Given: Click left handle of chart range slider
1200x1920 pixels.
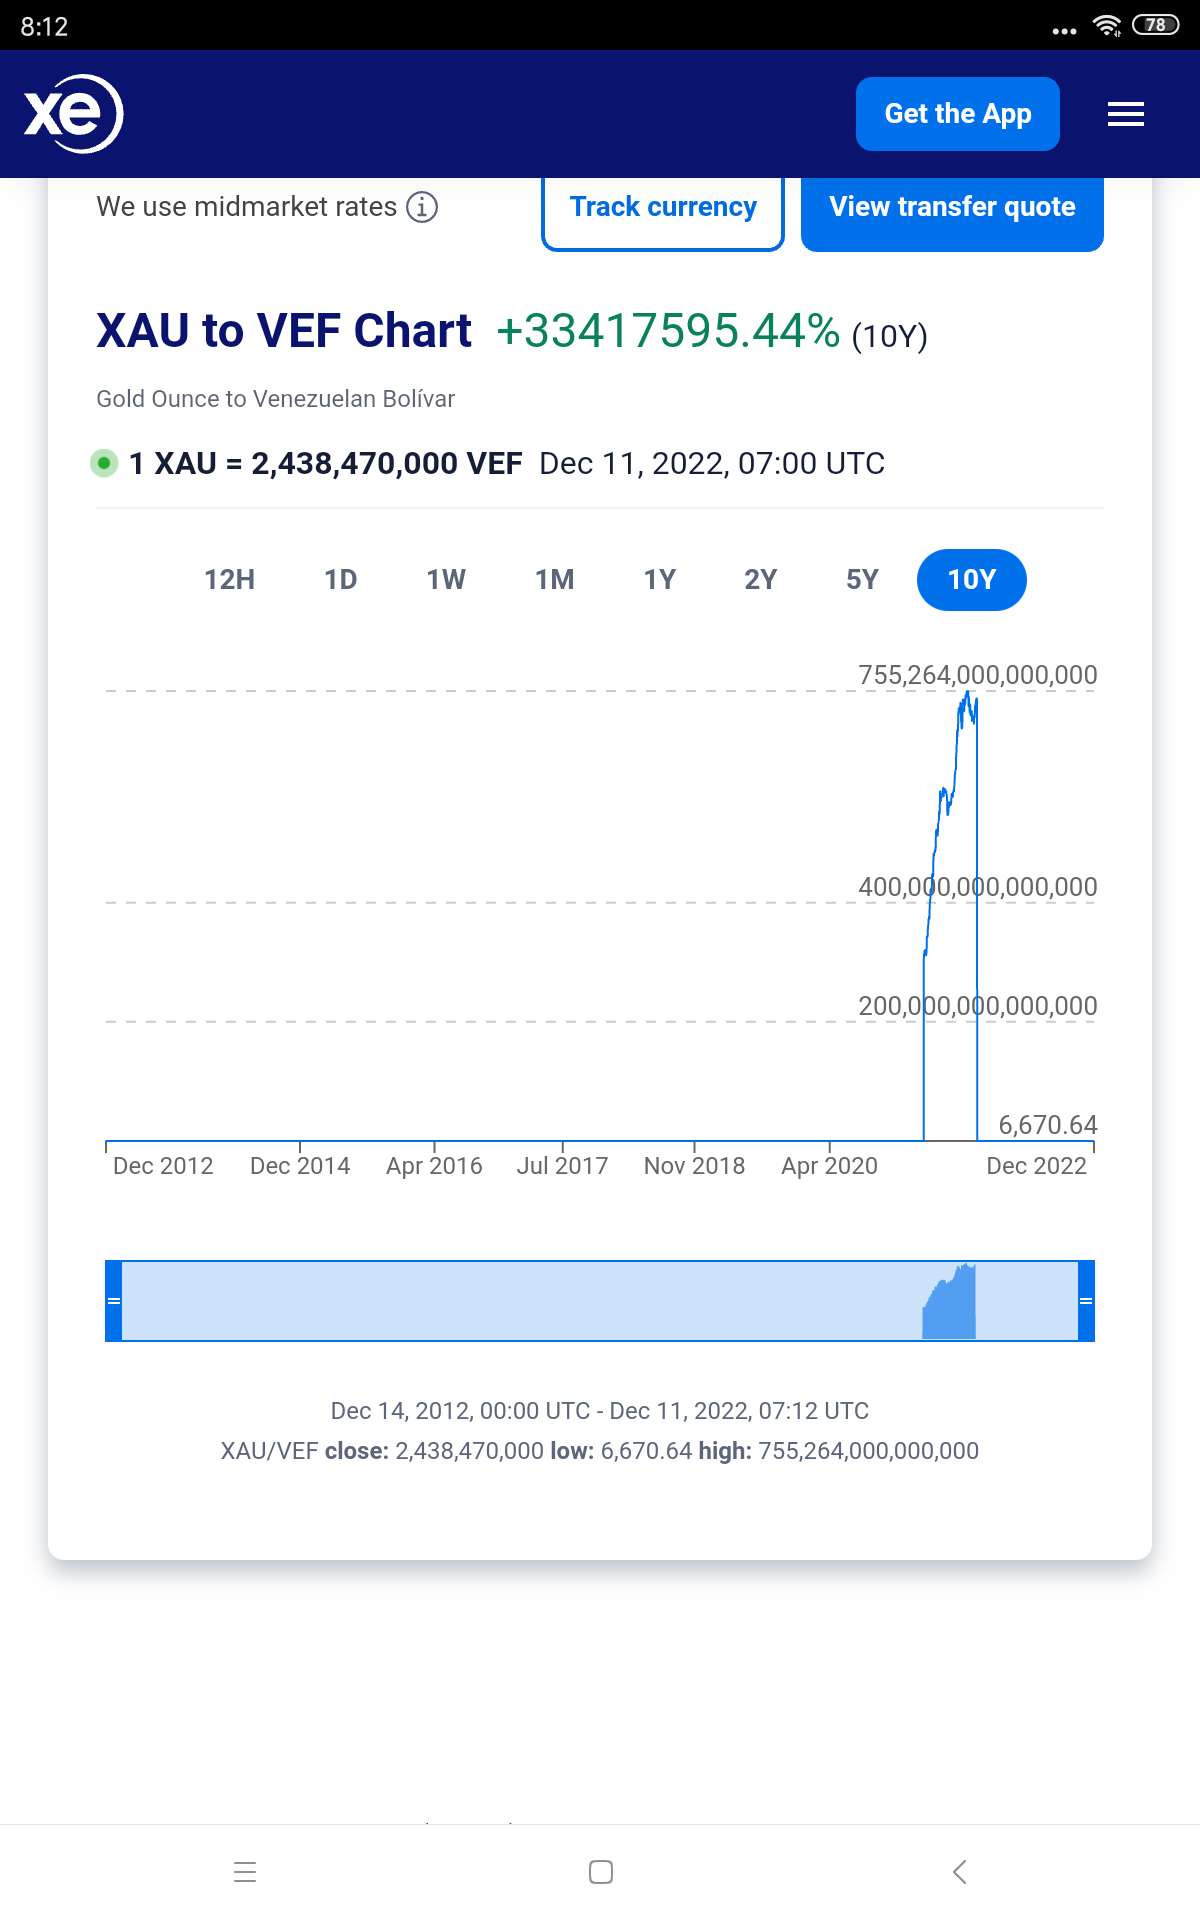Looking at the screenshot, I should click(114, 1300).
